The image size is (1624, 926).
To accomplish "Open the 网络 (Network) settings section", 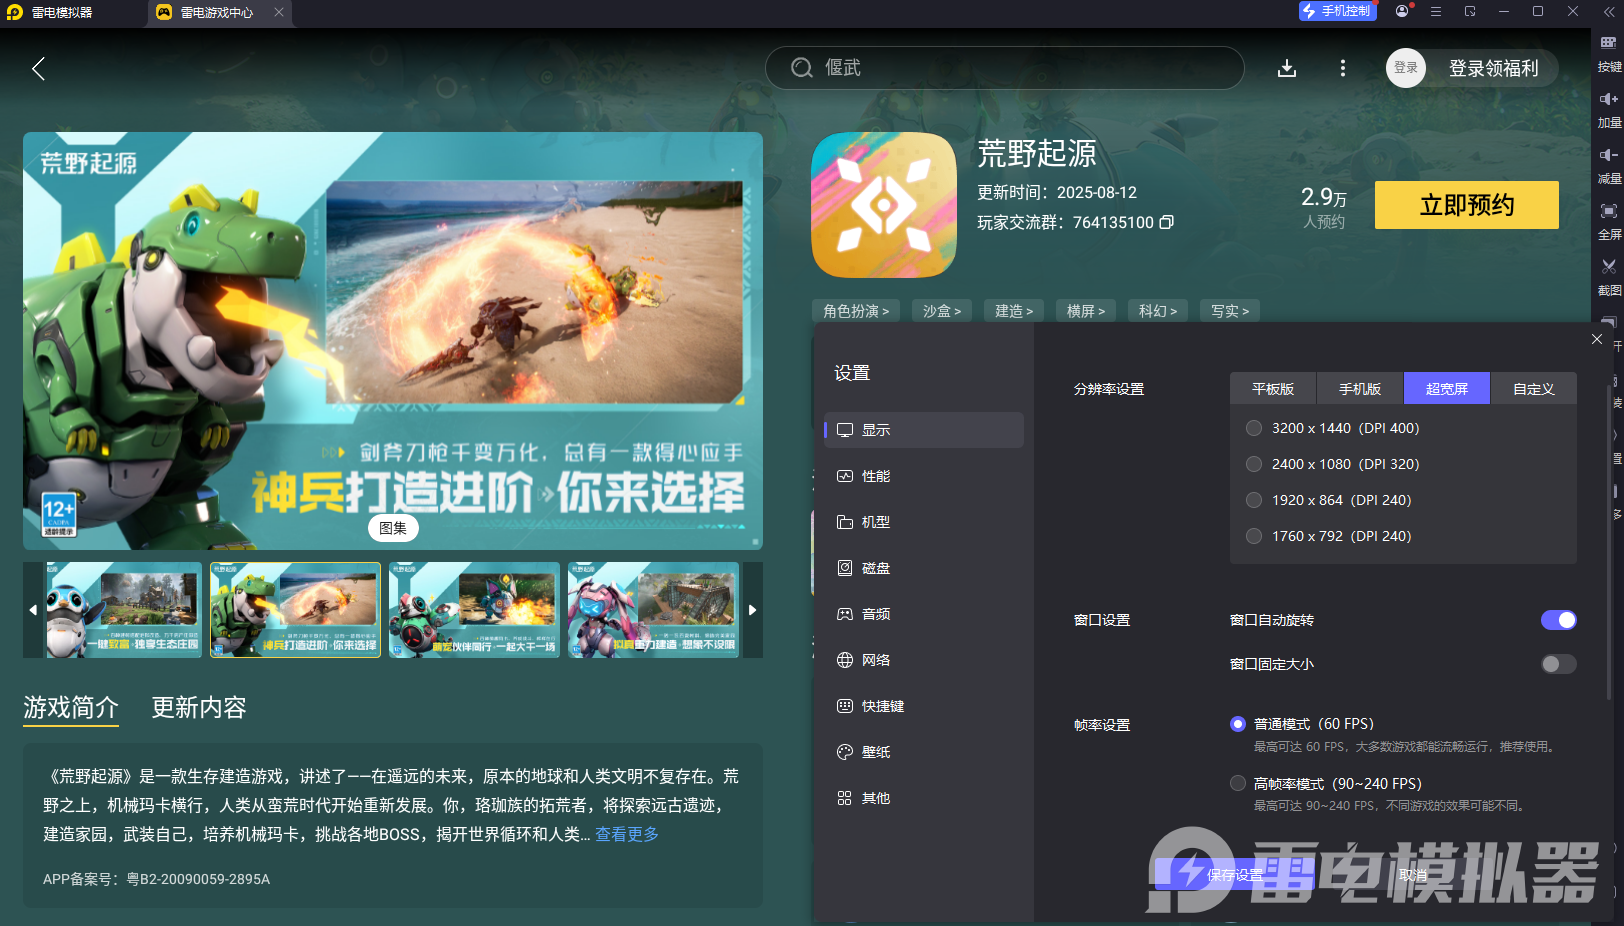I will 877,659.
